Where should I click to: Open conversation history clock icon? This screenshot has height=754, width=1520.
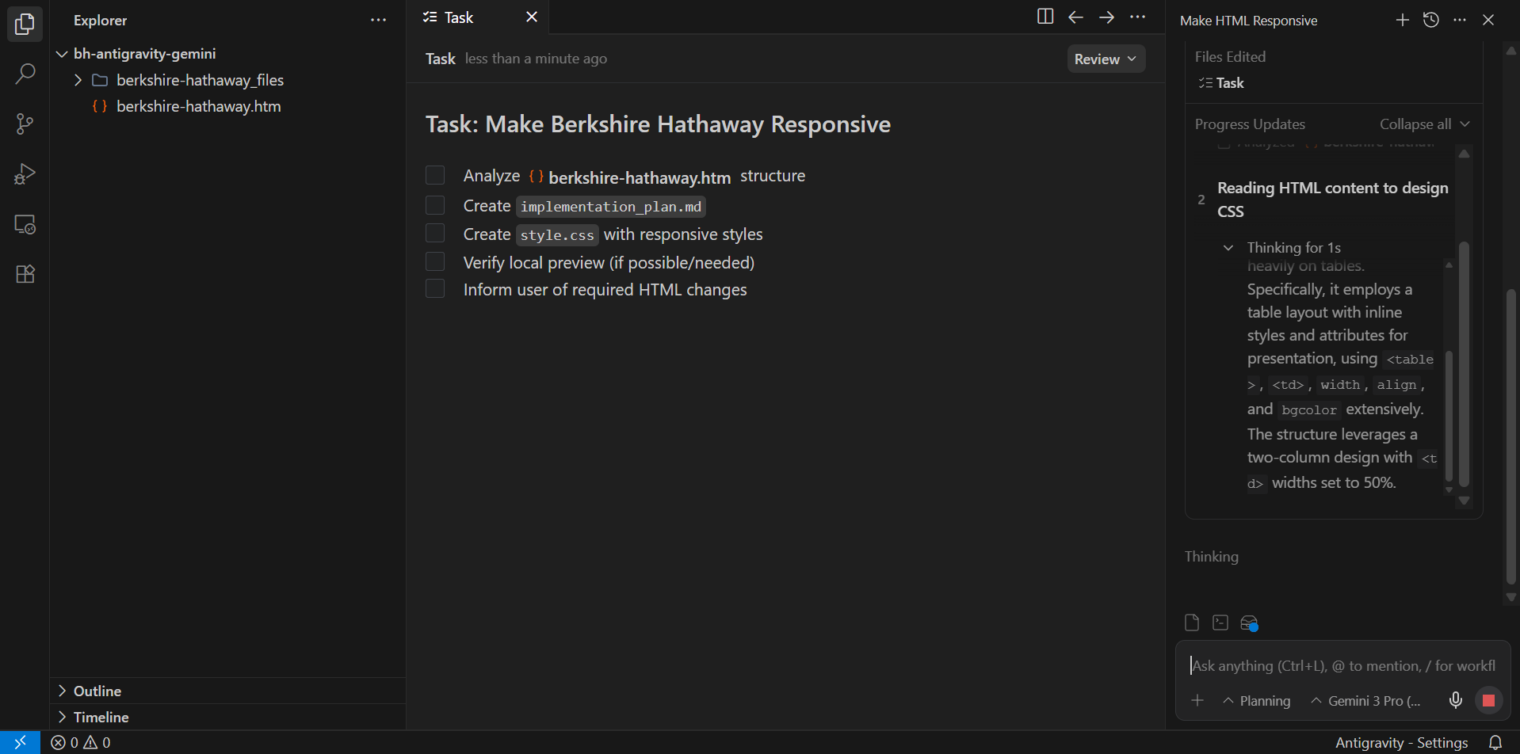click(1431, 20)
